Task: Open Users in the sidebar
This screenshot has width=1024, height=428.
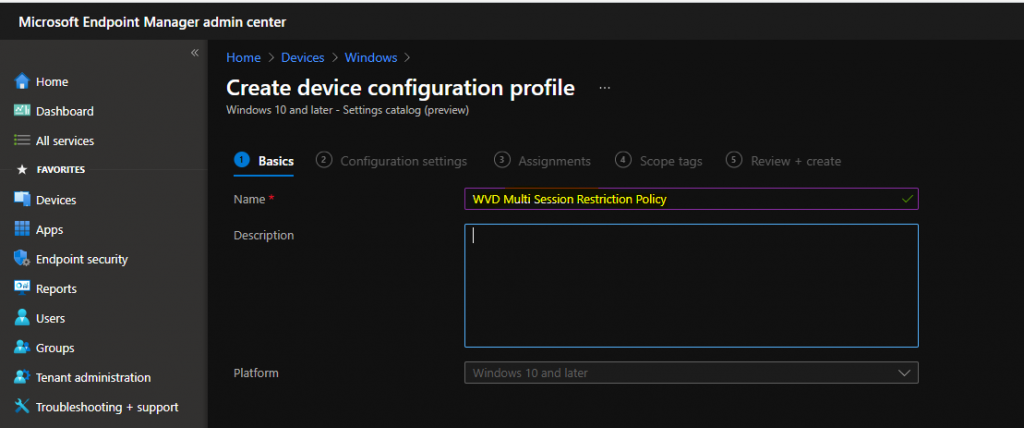Action: point(50,318)
